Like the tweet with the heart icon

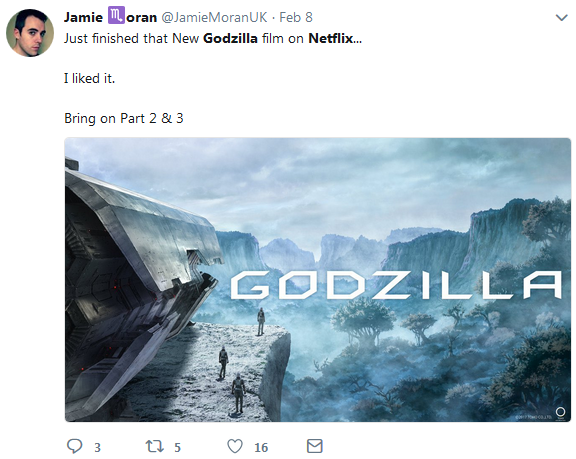tap(235, 446)
